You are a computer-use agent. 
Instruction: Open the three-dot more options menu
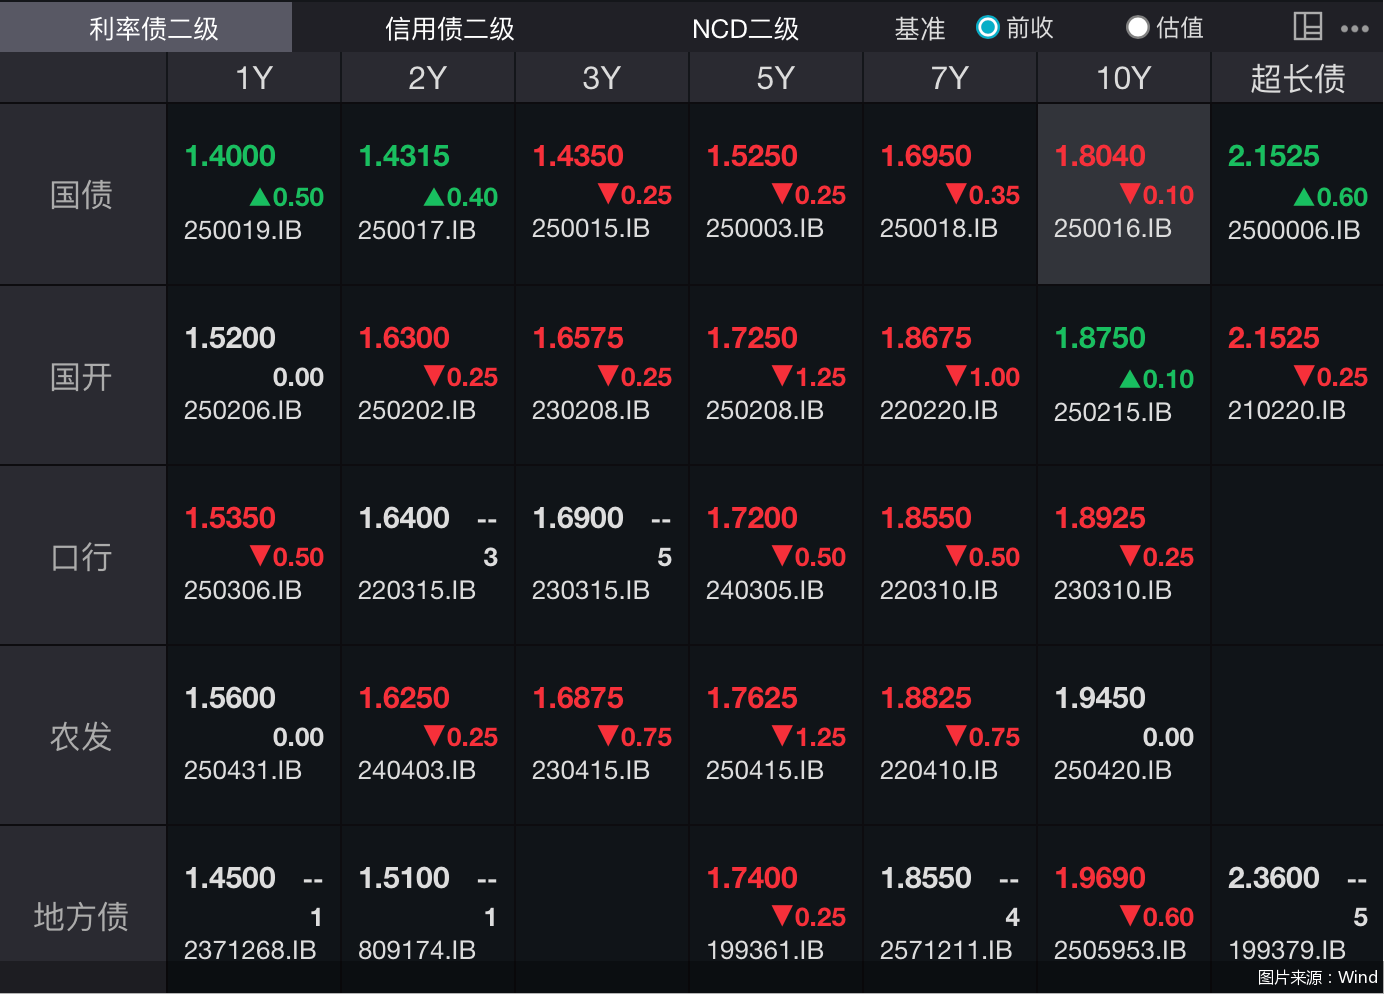pos(1355,28)
